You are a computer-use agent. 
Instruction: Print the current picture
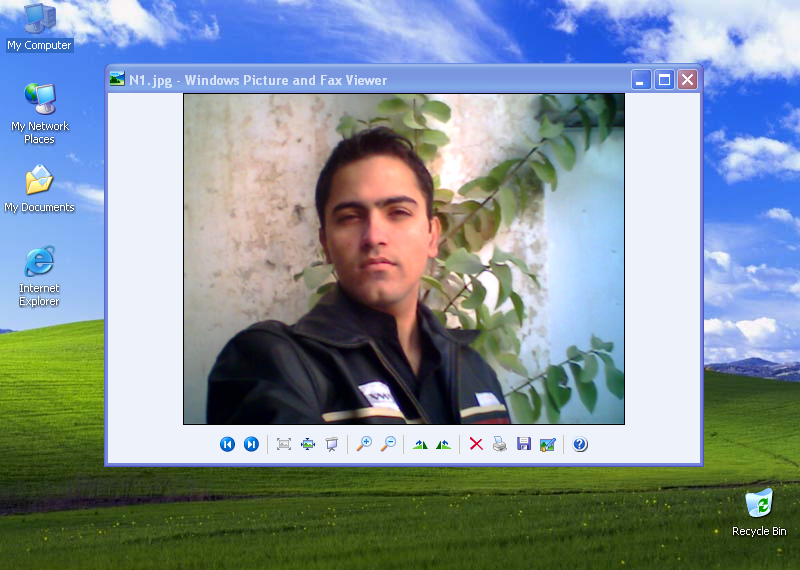coord(500,444)
